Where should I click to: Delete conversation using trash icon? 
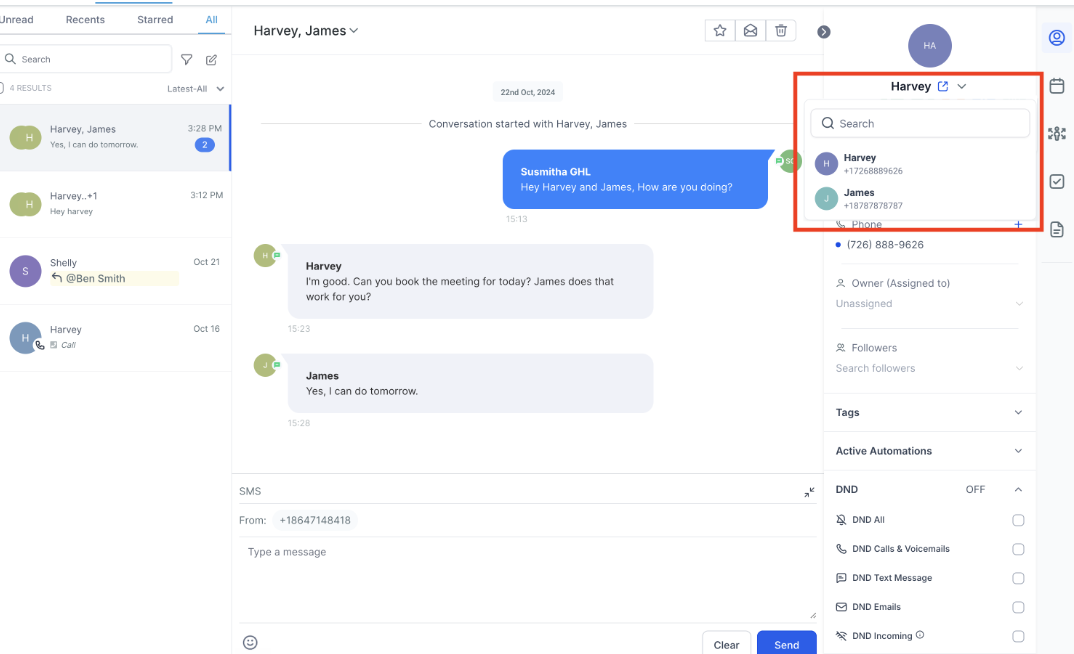click(x=781, y=31)
